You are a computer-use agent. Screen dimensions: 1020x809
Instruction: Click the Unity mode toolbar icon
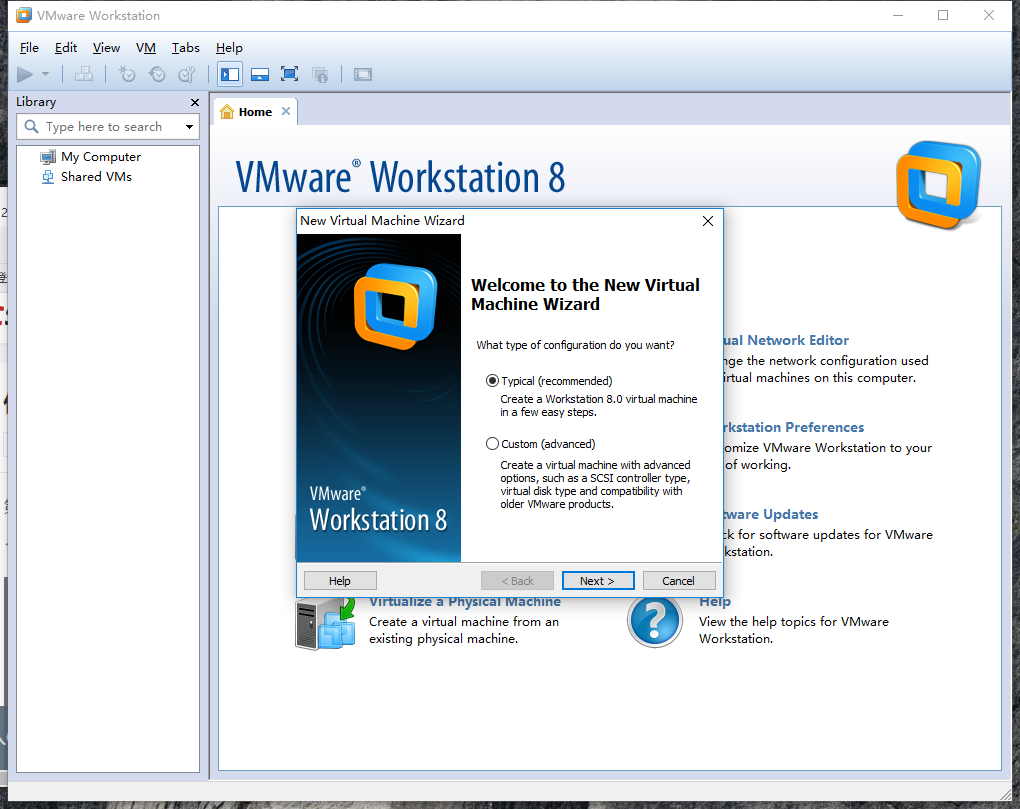click(320, 74)
